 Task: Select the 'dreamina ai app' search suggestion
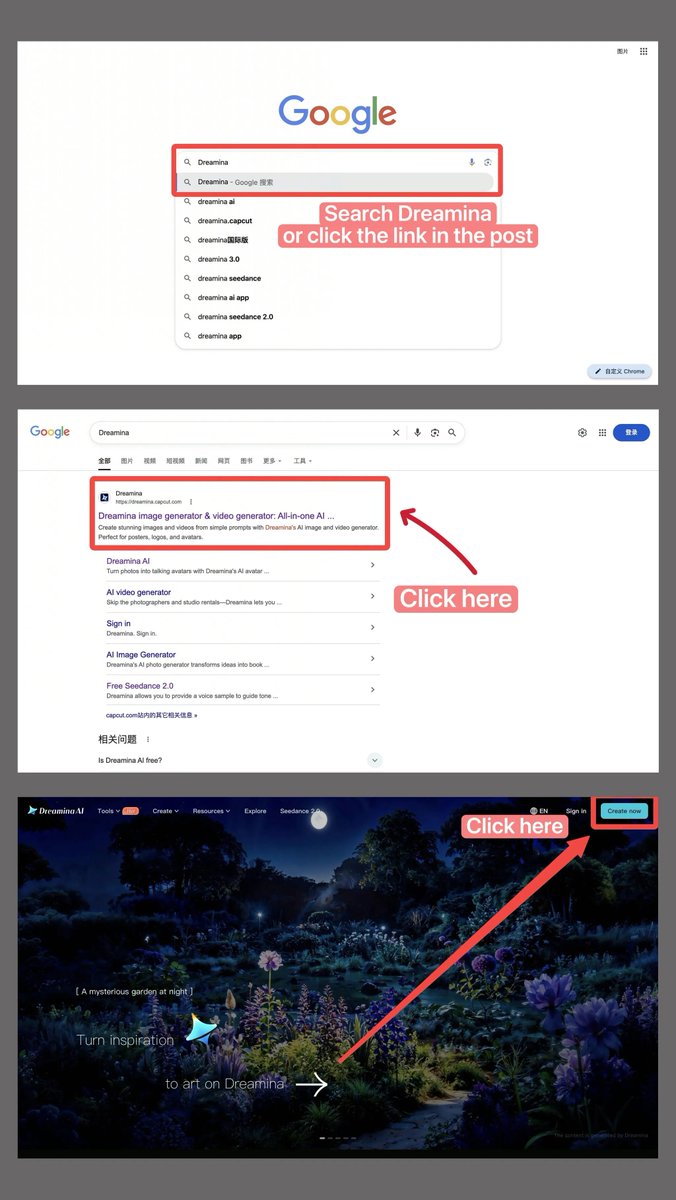(x=223, y=297)
